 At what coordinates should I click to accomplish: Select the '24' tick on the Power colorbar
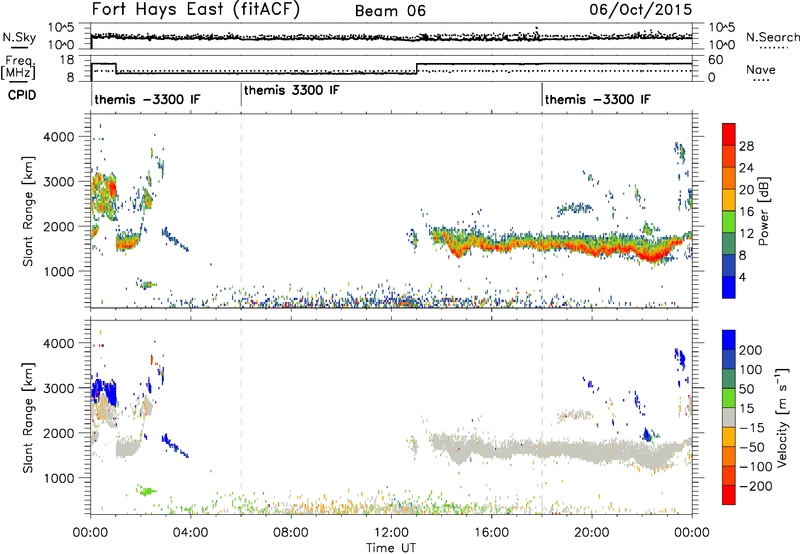pyautogui.click(x=746, y=168)
